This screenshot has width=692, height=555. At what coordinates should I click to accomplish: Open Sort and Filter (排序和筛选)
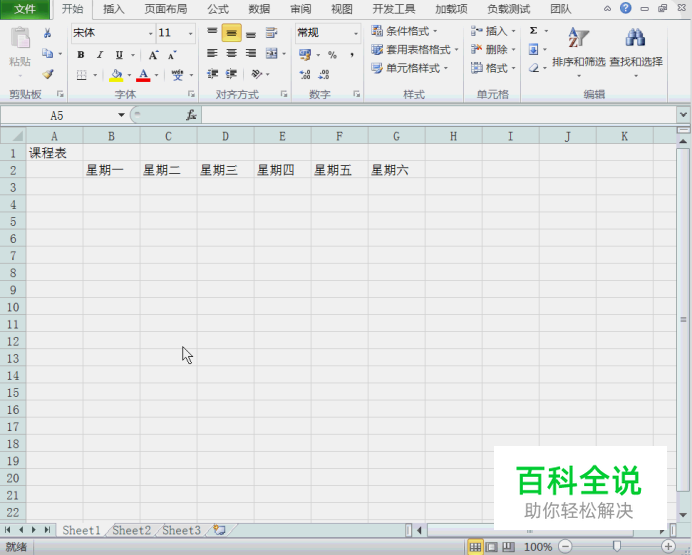tap(579, 51)
